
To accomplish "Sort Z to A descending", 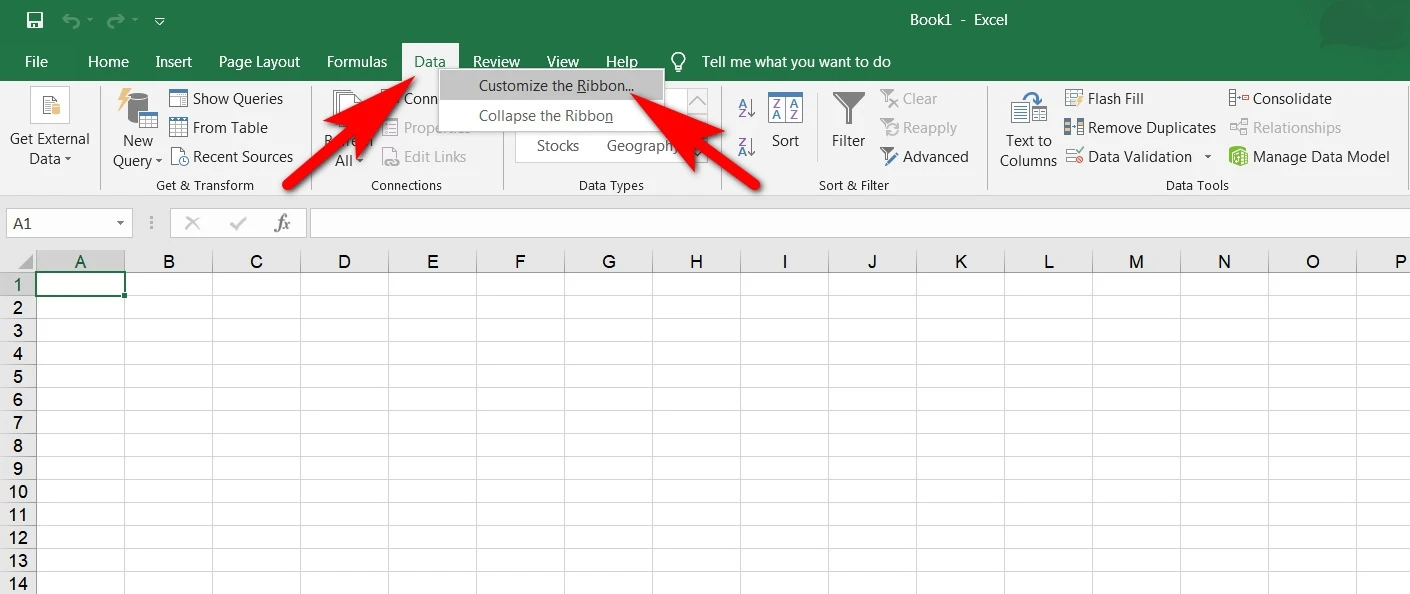I will point(746,146).
